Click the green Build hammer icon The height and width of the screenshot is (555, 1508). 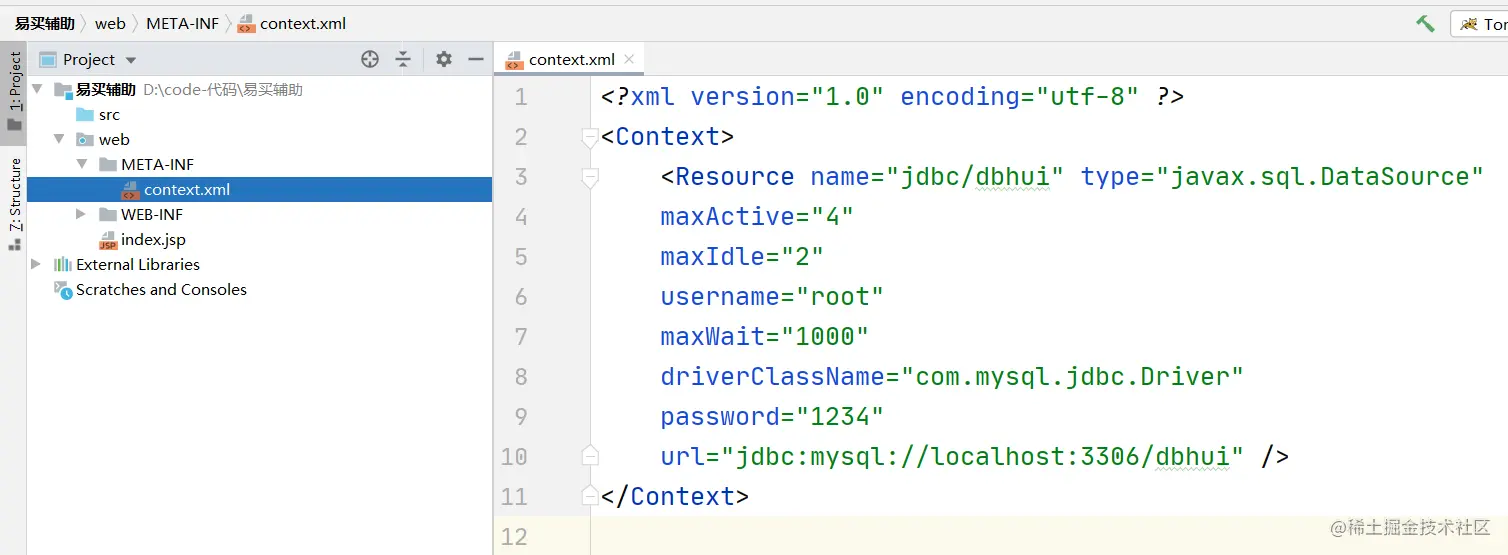tap(1425, 23)
